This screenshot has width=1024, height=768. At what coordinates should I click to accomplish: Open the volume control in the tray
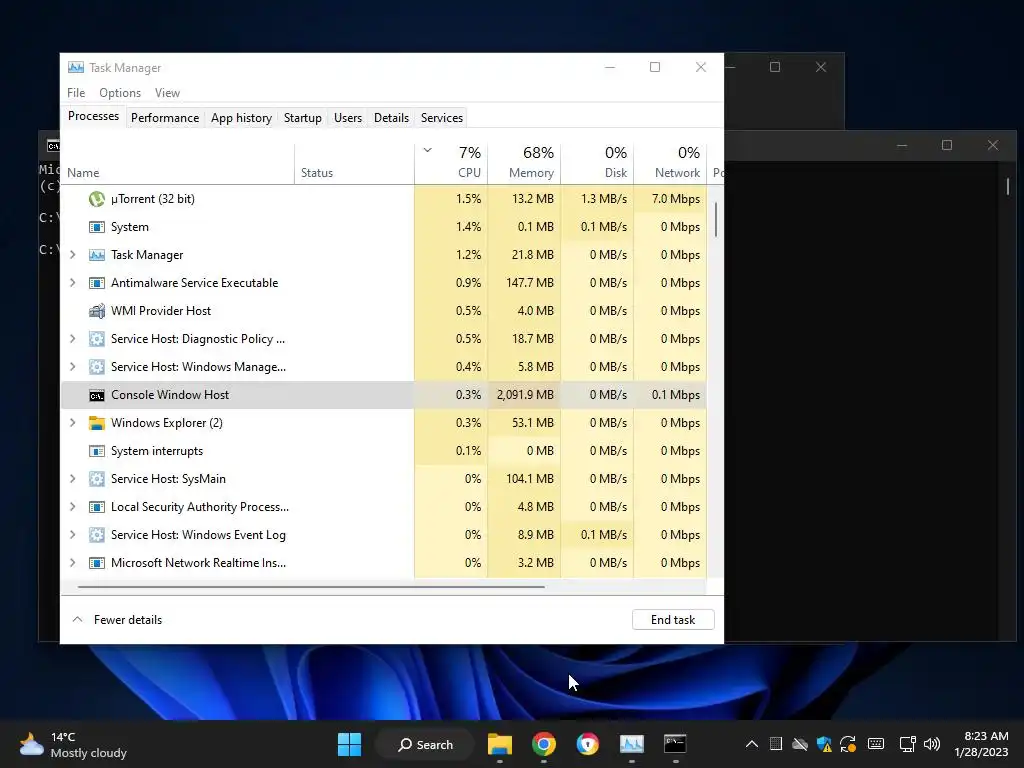tap(932, 744)
